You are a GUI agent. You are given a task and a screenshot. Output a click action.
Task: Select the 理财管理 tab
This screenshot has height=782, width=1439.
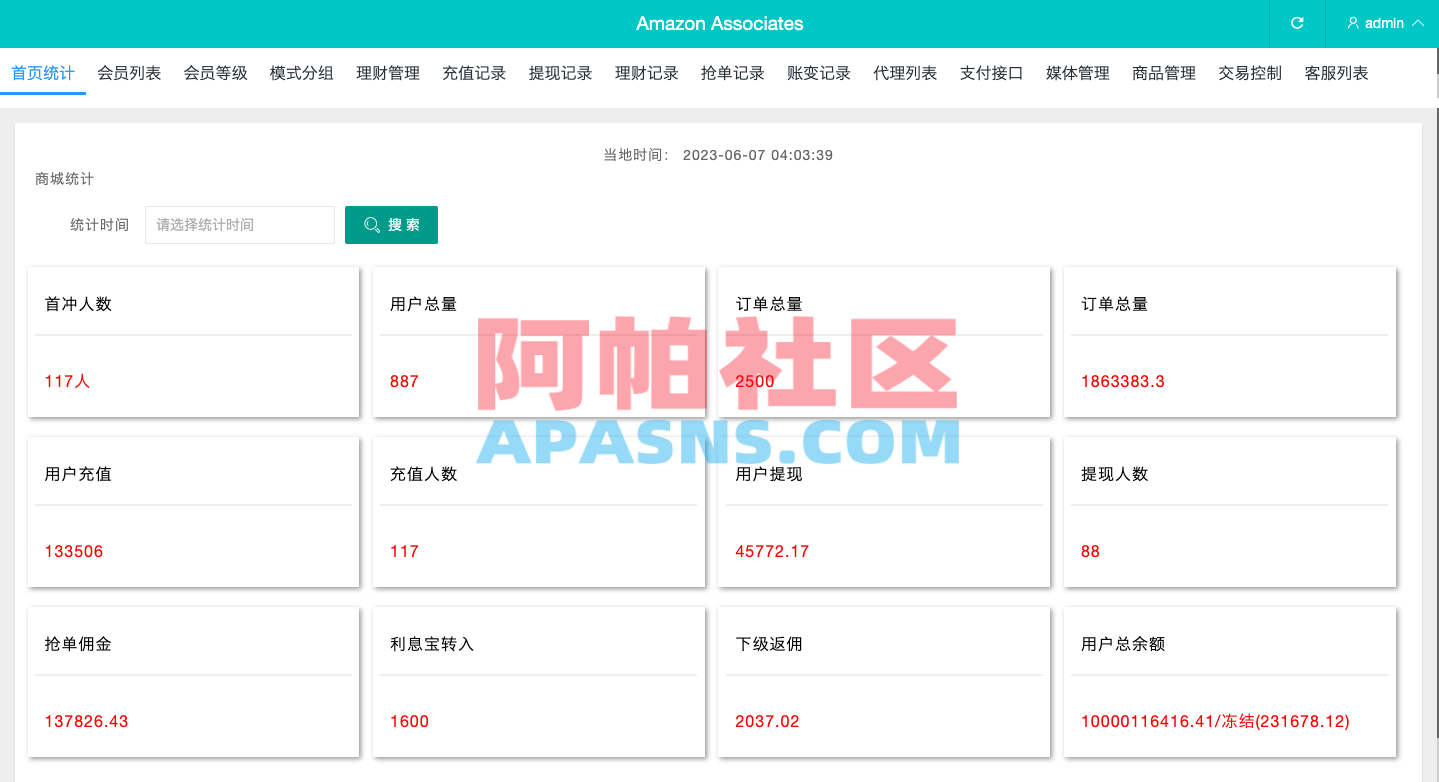[x=388, y=73]
